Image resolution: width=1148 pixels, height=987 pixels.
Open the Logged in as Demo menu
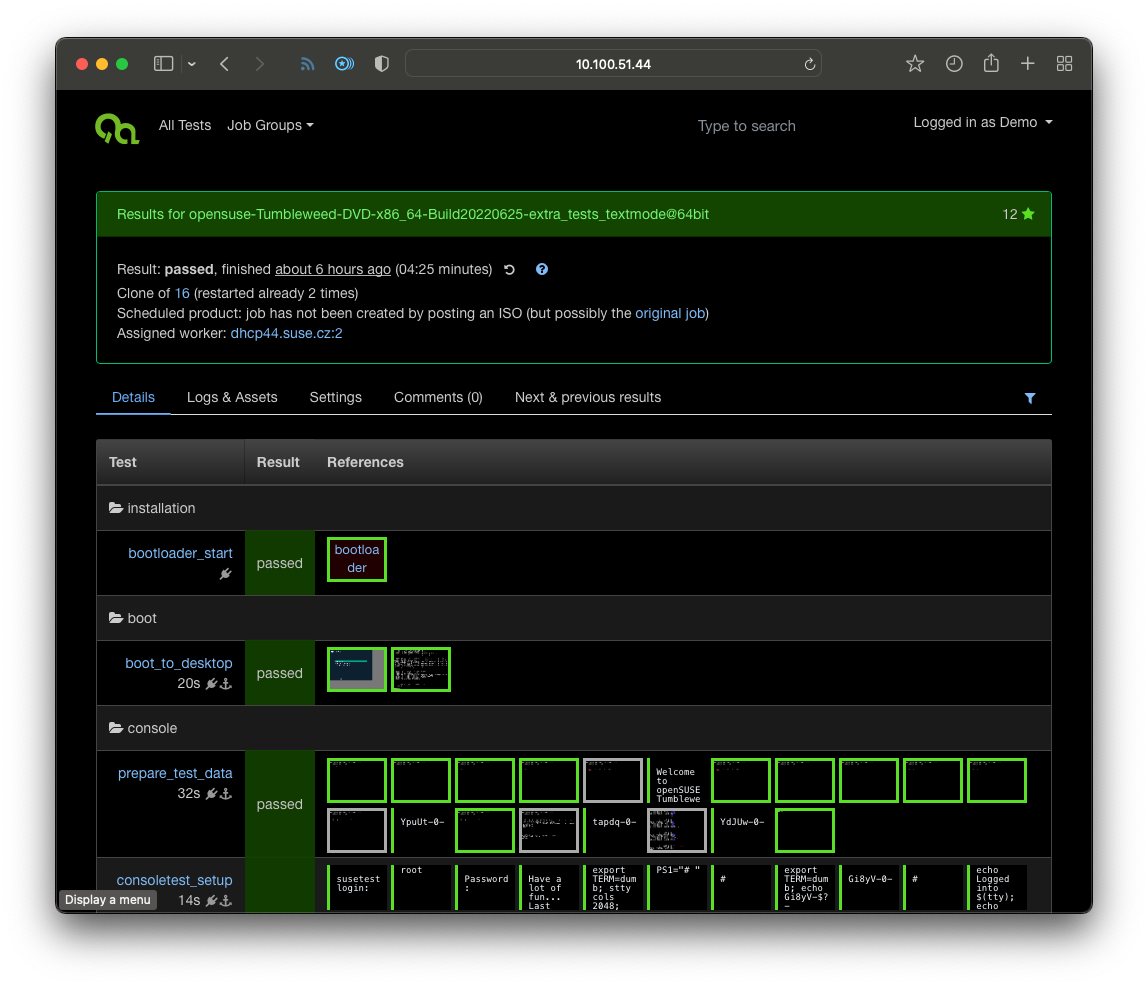pyautogui.click(x=983, y=122)
